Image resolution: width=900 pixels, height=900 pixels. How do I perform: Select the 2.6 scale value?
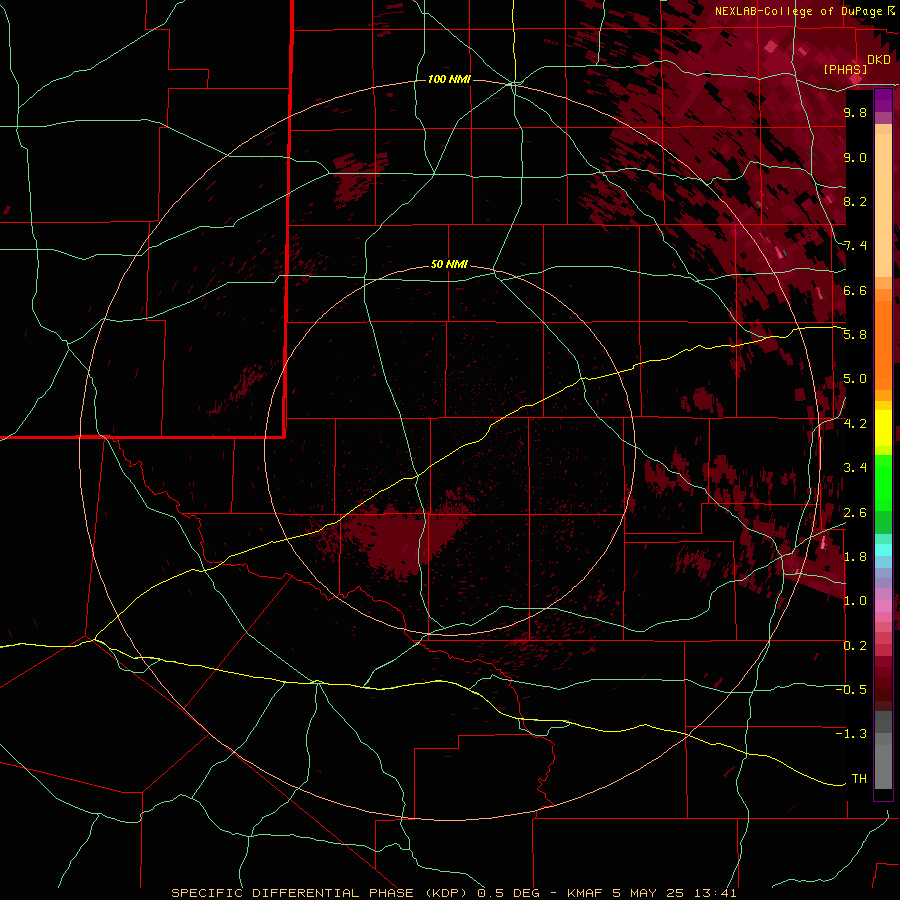(x=855, y=512)
